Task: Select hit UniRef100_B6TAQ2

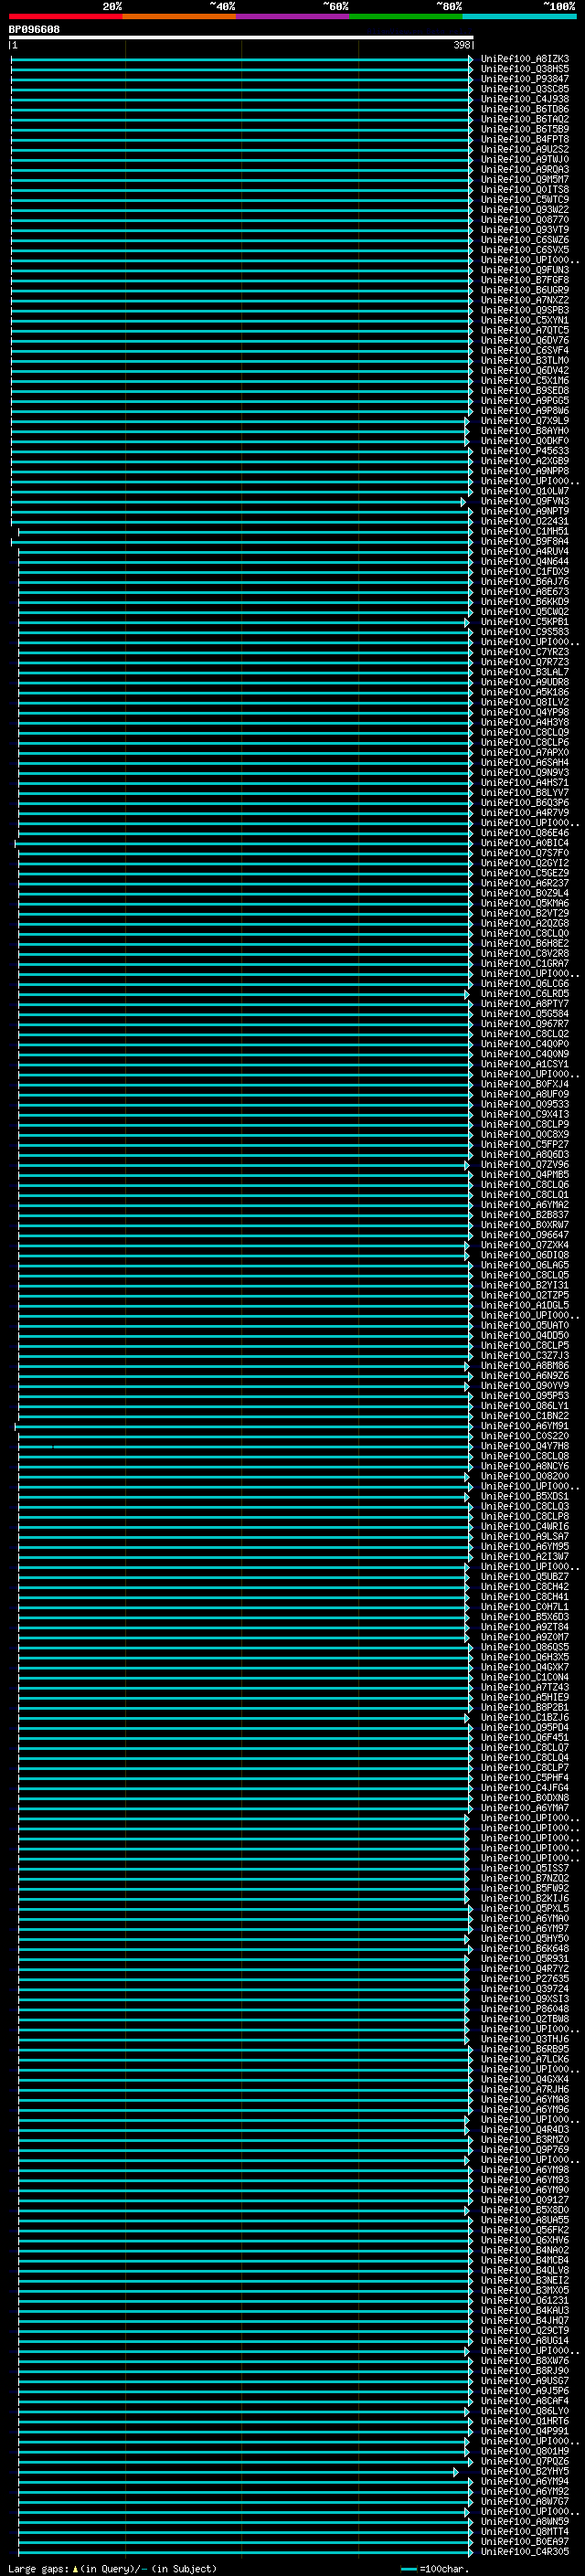Action: 525,119
